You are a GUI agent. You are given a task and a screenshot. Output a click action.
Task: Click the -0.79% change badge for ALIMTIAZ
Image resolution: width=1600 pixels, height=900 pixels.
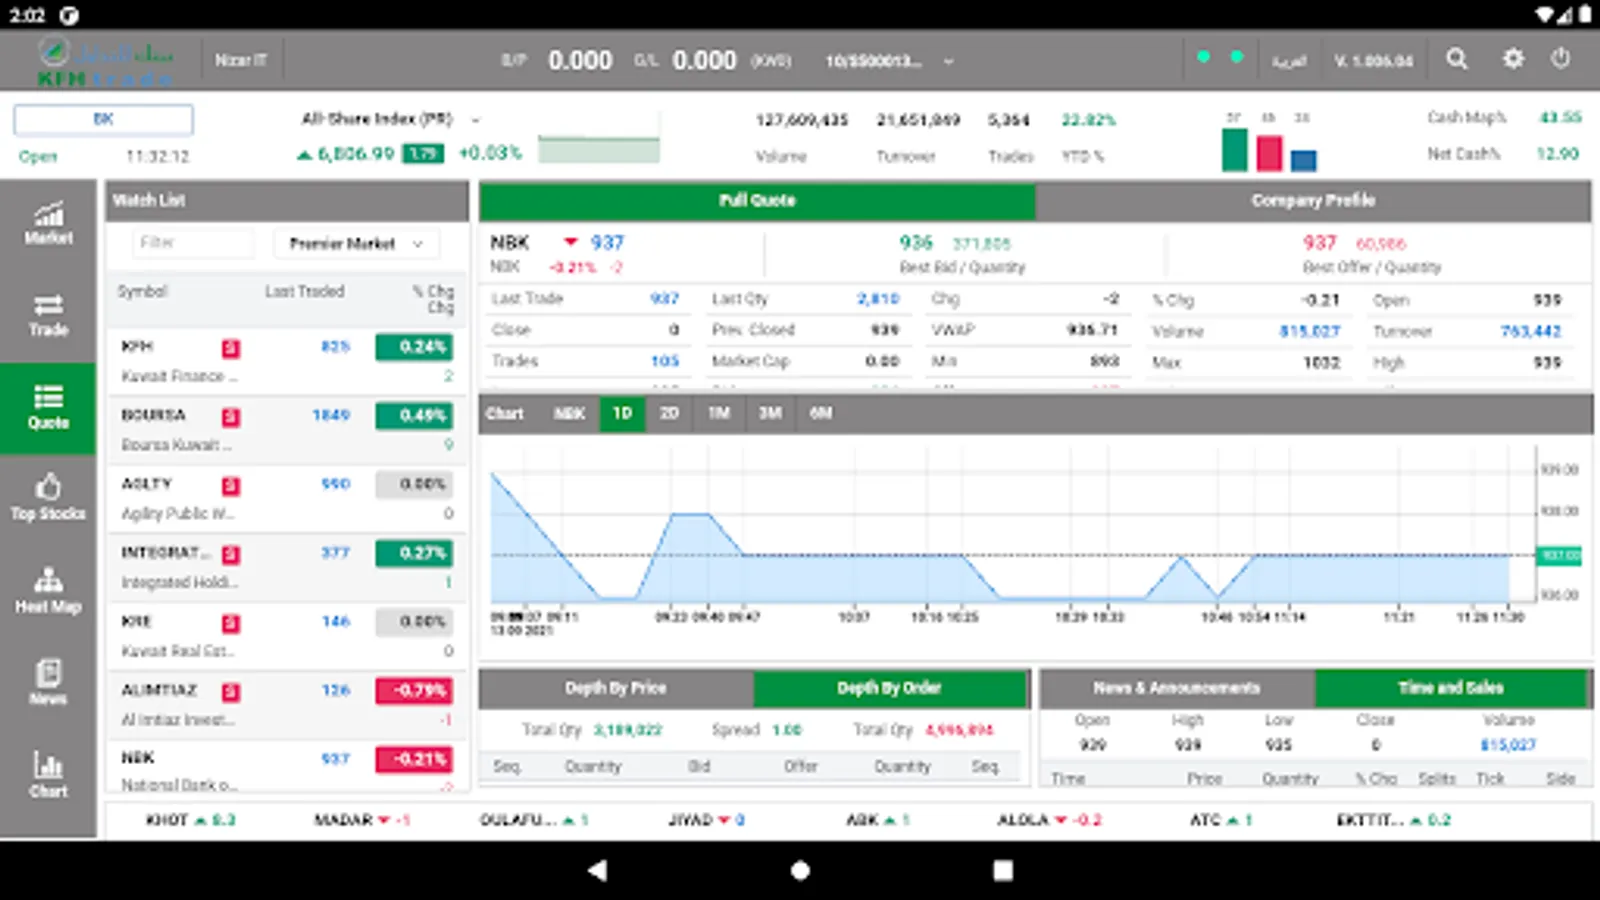click(x=414, y=690)
